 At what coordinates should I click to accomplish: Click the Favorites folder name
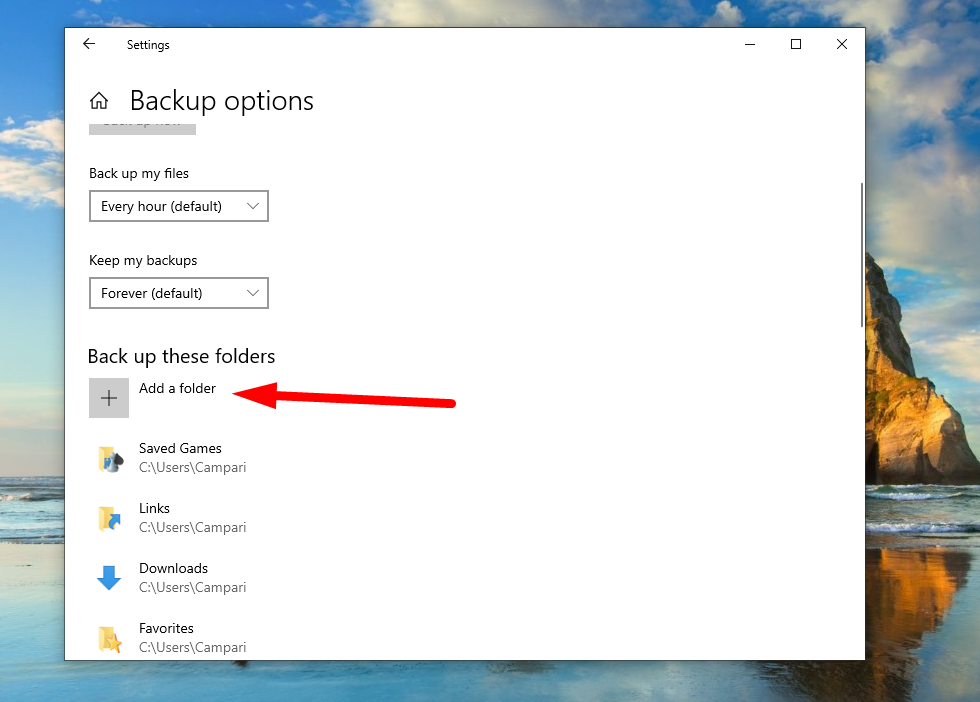coord(166,628)
